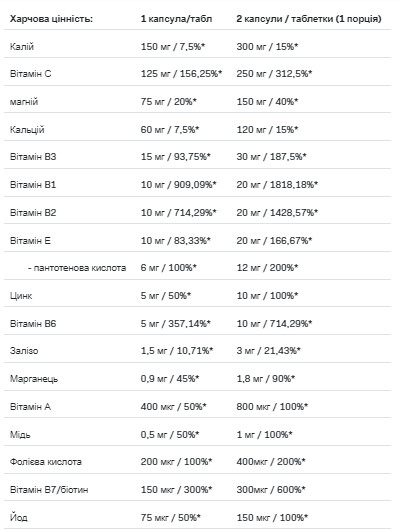Click the Вітамін C row label

click(x=30, y=74)
